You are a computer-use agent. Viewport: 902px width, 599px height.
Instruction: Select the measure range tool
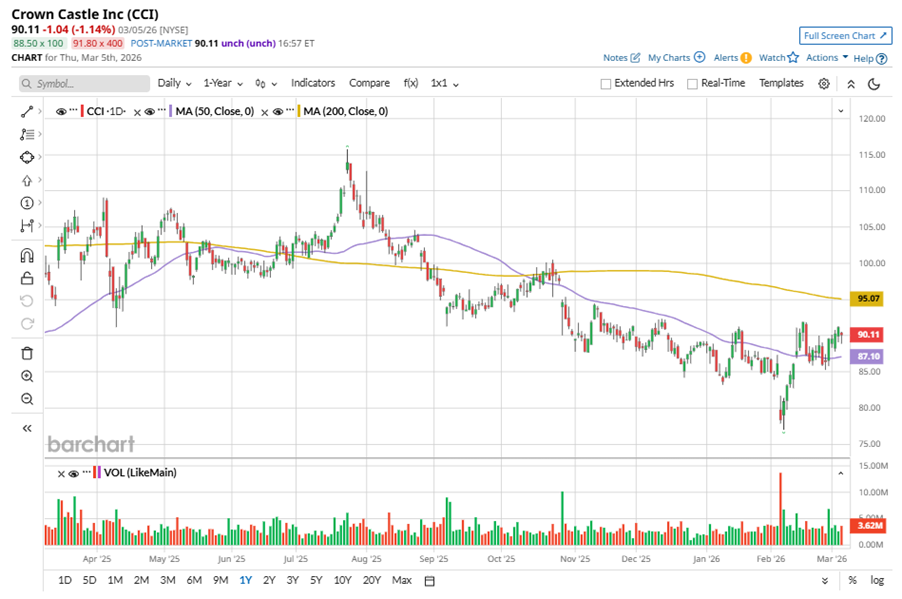click(27, 226)
